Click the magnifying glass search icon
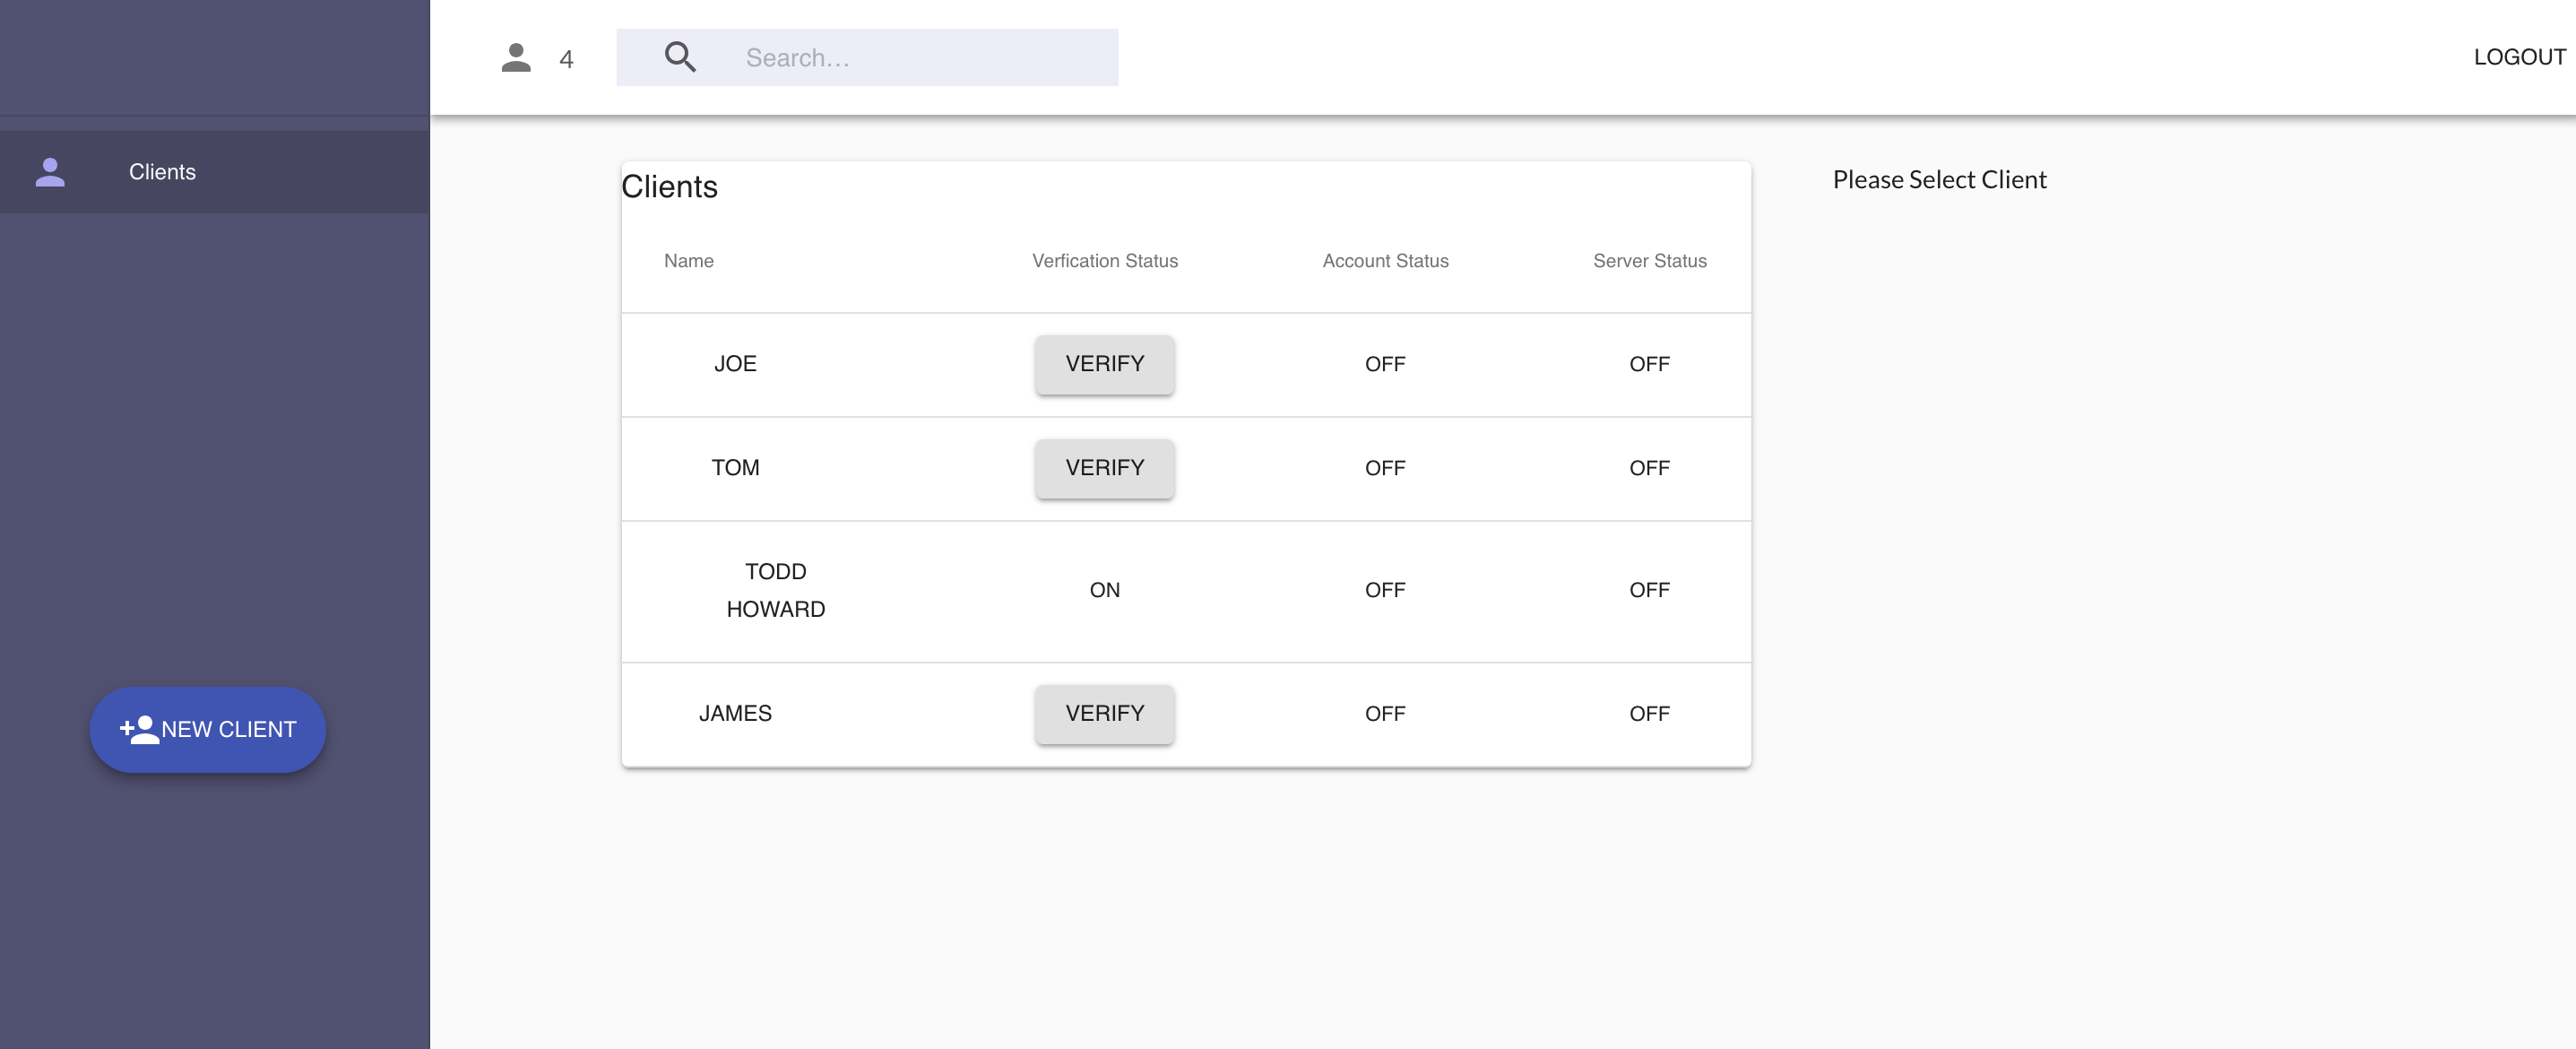 point(680,58)
